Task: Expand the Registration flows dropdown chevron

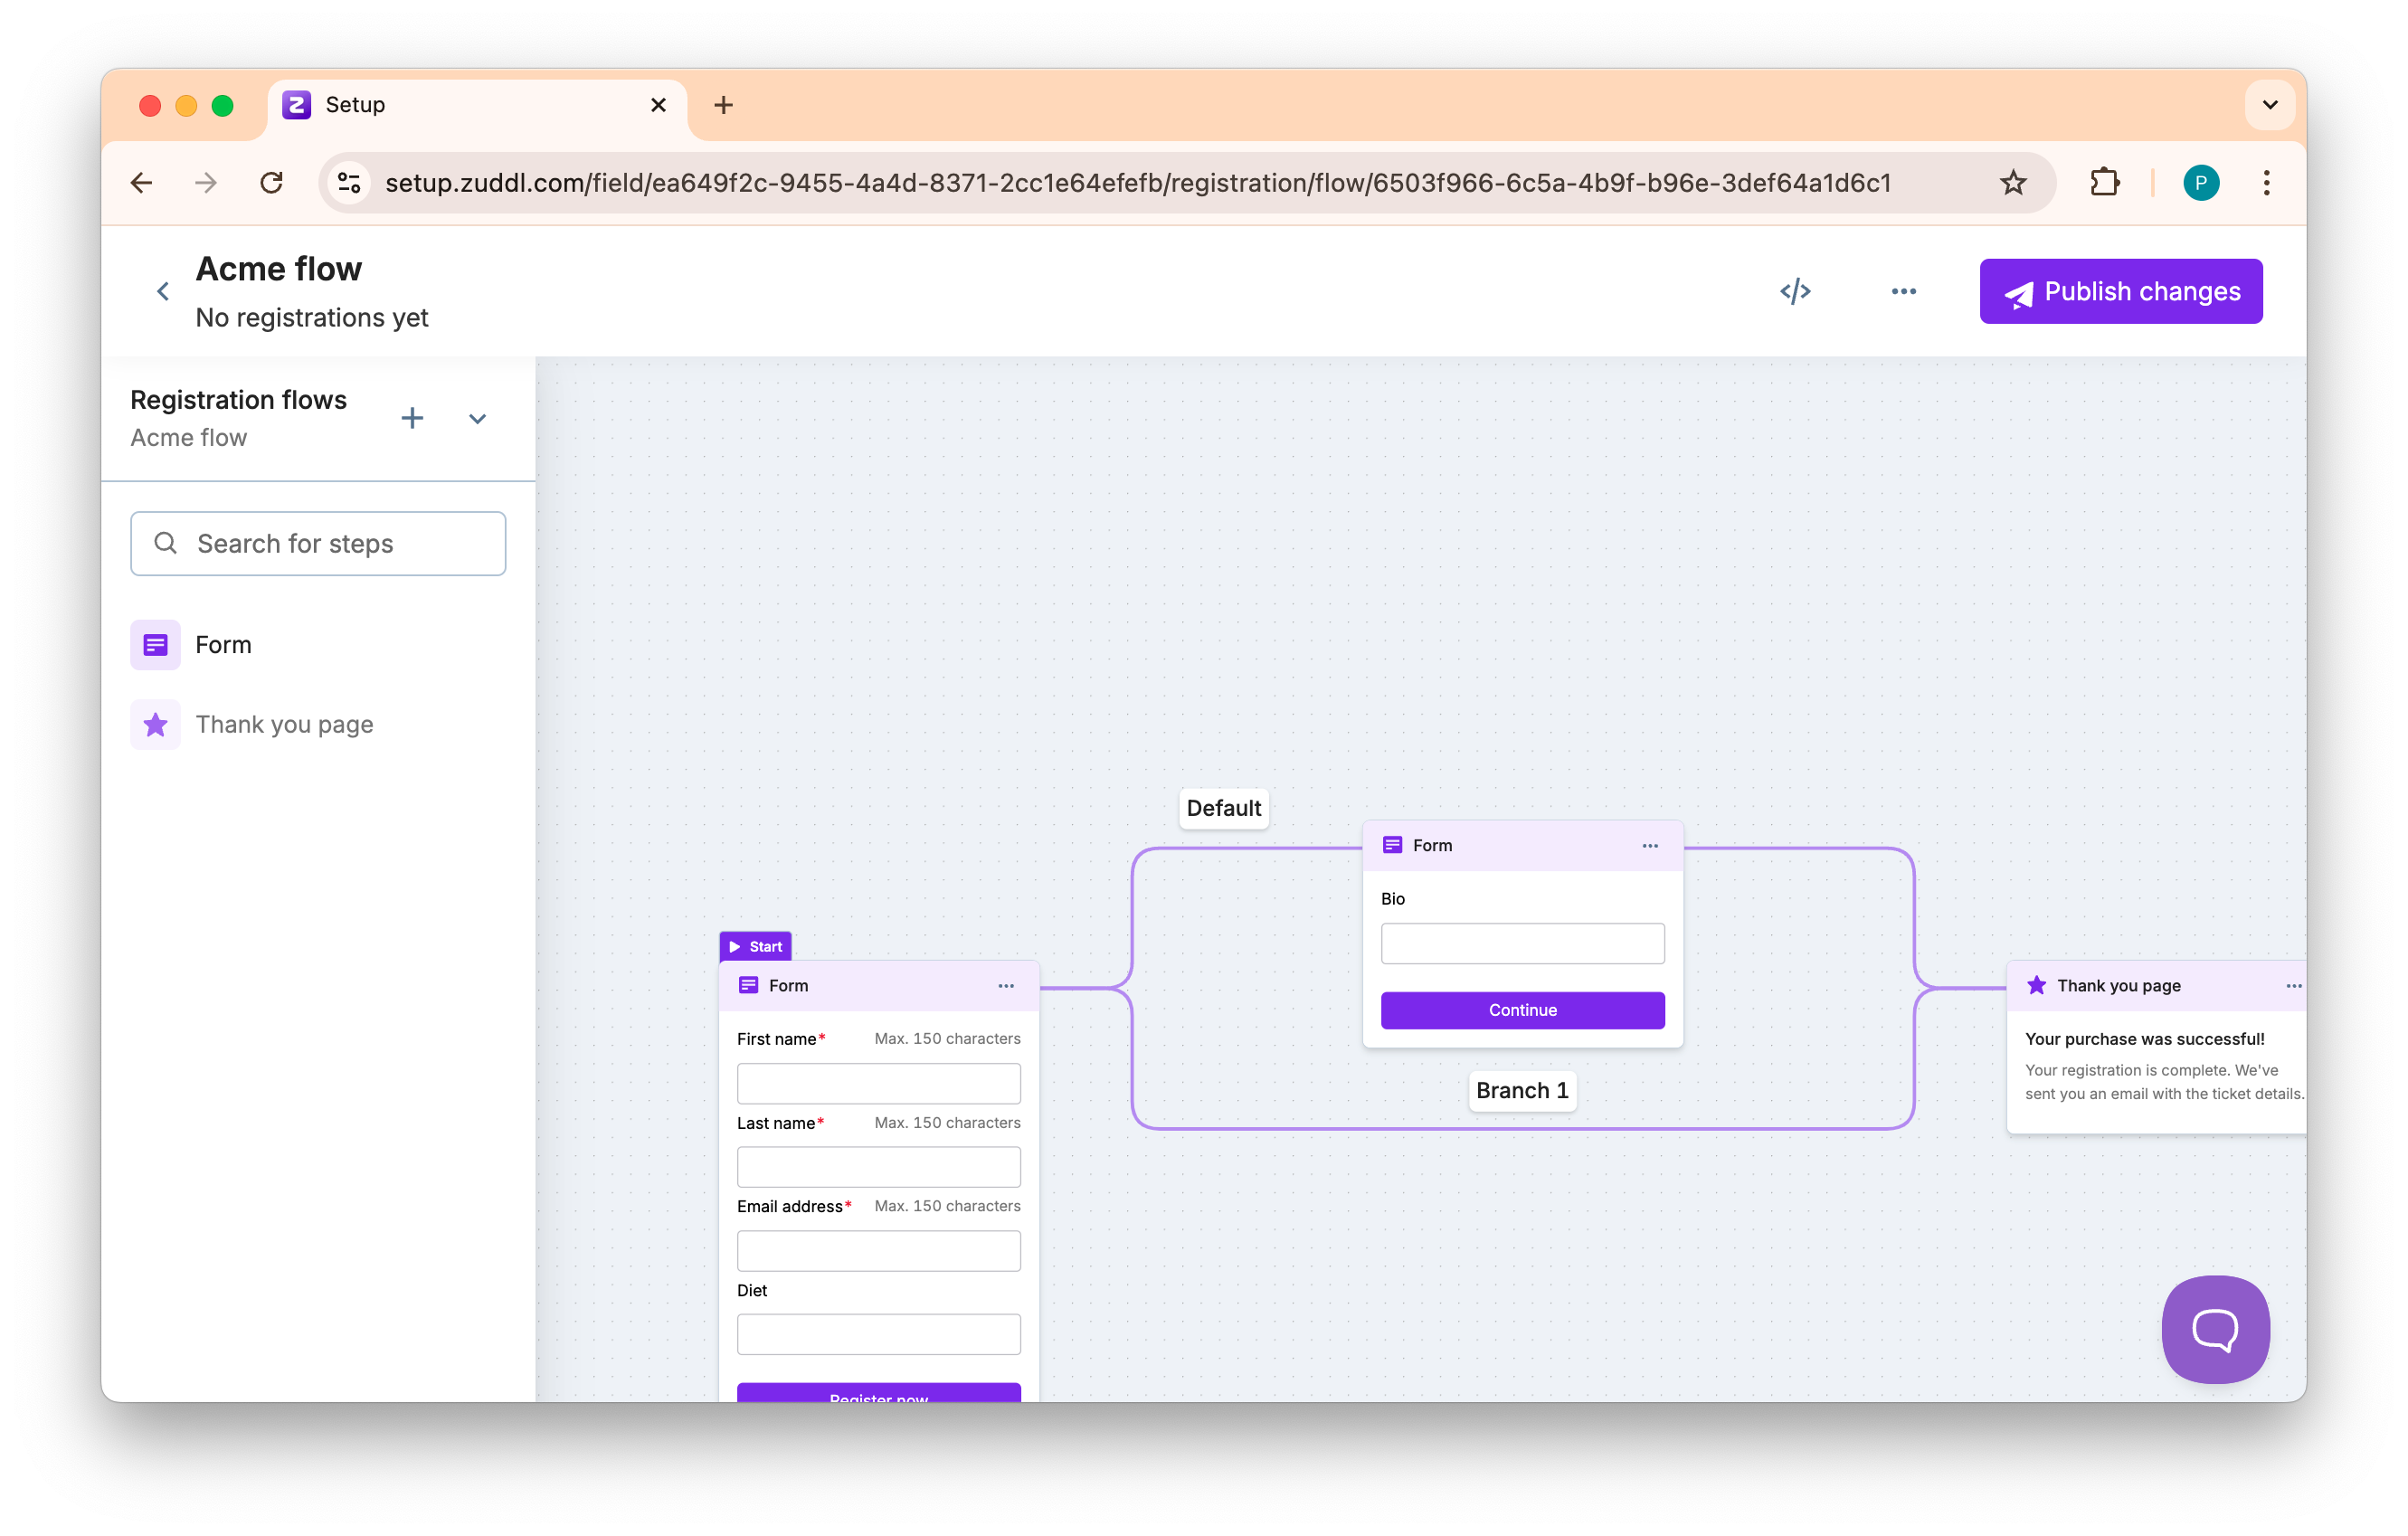Action: (x=477, y=419)
